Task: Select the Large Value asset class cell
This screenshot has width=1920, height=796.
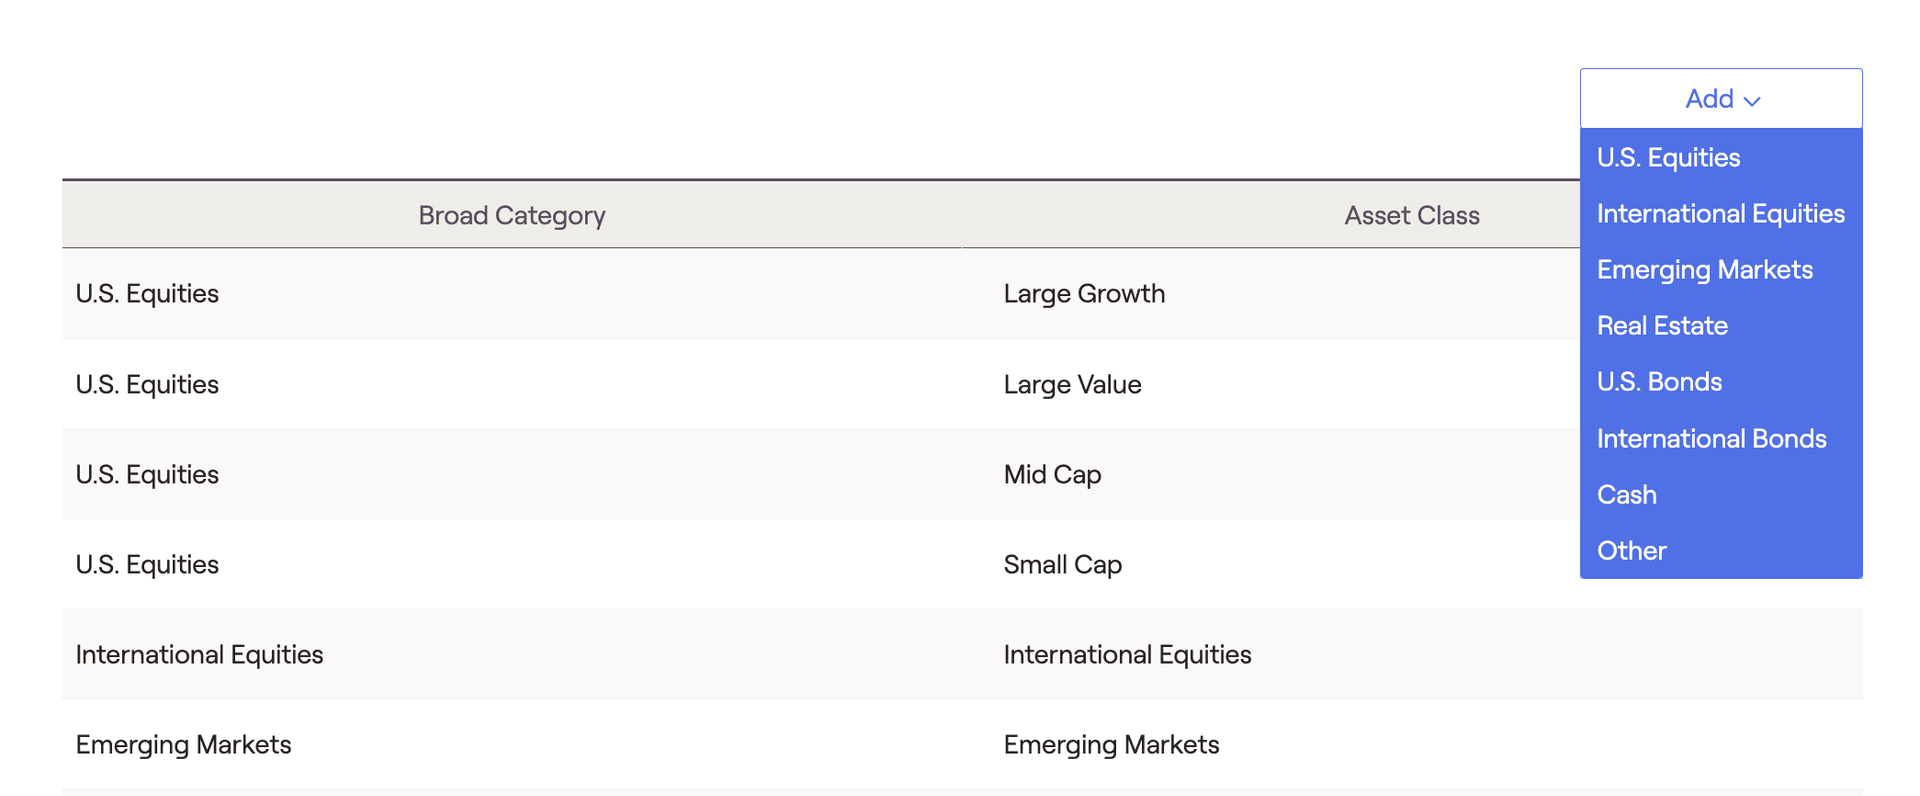Action: (x=1072, y=384)
